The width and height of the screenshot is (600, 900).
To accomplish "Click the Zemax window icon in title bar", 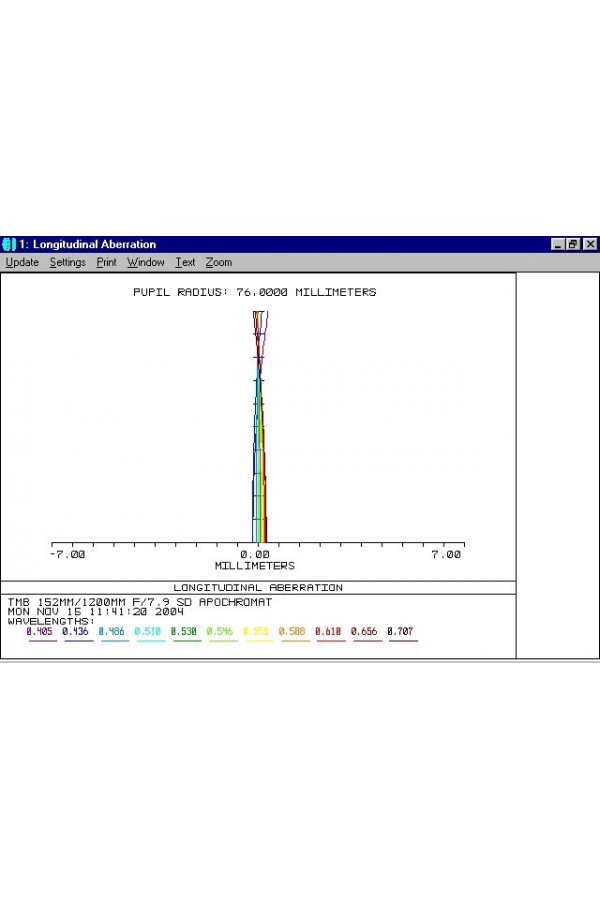I will point(9,244).
